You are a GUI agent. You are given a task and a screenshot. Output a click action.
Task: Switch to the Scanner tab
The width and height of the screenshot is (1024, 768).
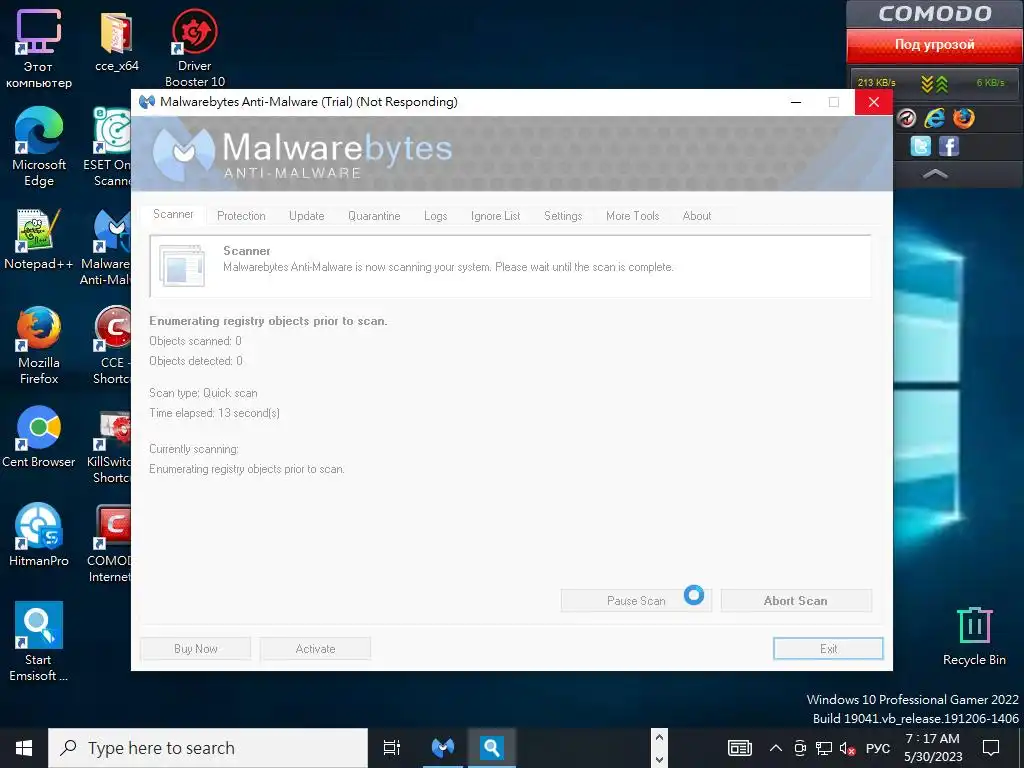pyautogui.click(x=173, y=214)
